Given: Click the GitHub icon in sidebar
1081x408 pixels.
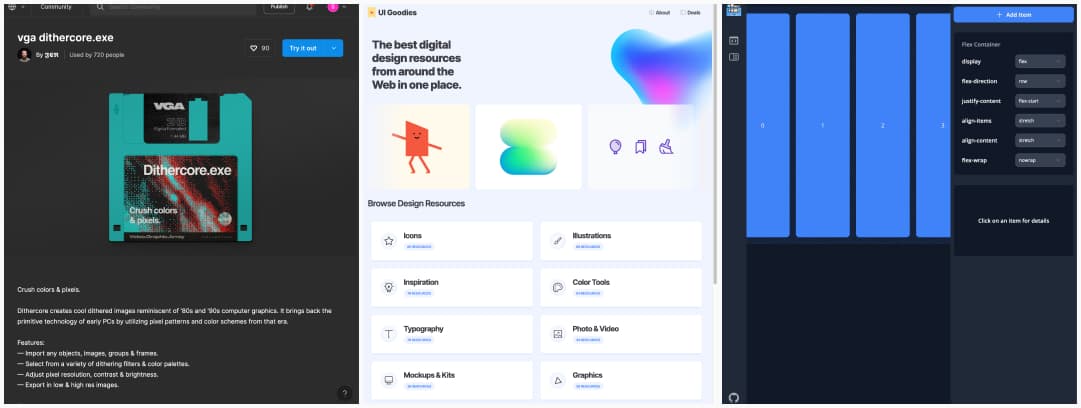Looking at the screenshot, I should pyautogui.click(x=734, y=398).
